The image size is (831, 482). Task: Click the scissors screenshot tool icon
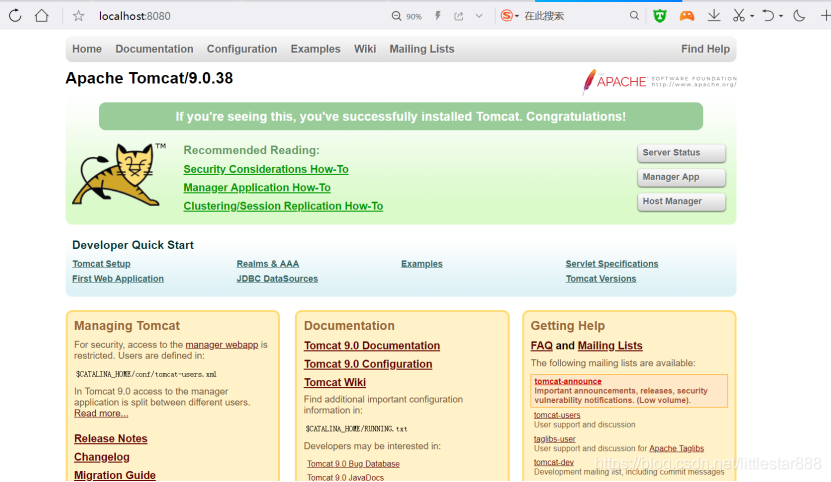739,15
